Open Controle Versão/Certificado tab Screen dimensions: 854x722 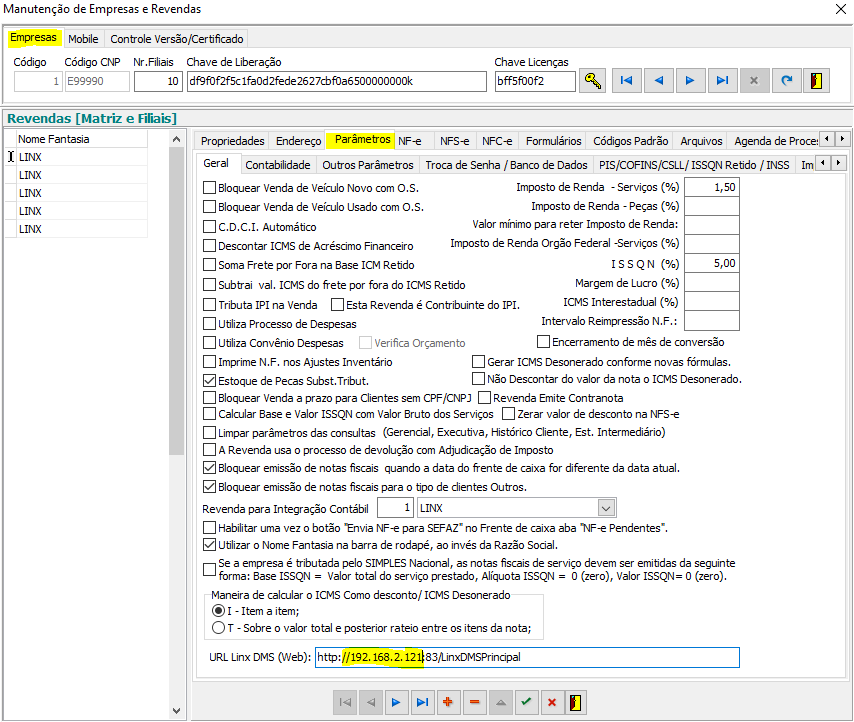[176, 39]
